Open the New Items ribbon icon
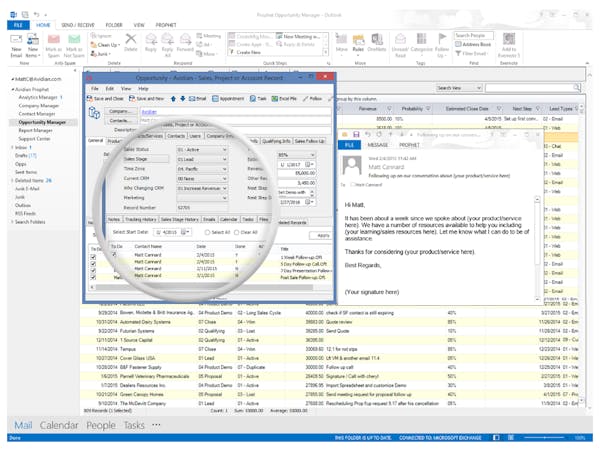 (x=33, y=46)
